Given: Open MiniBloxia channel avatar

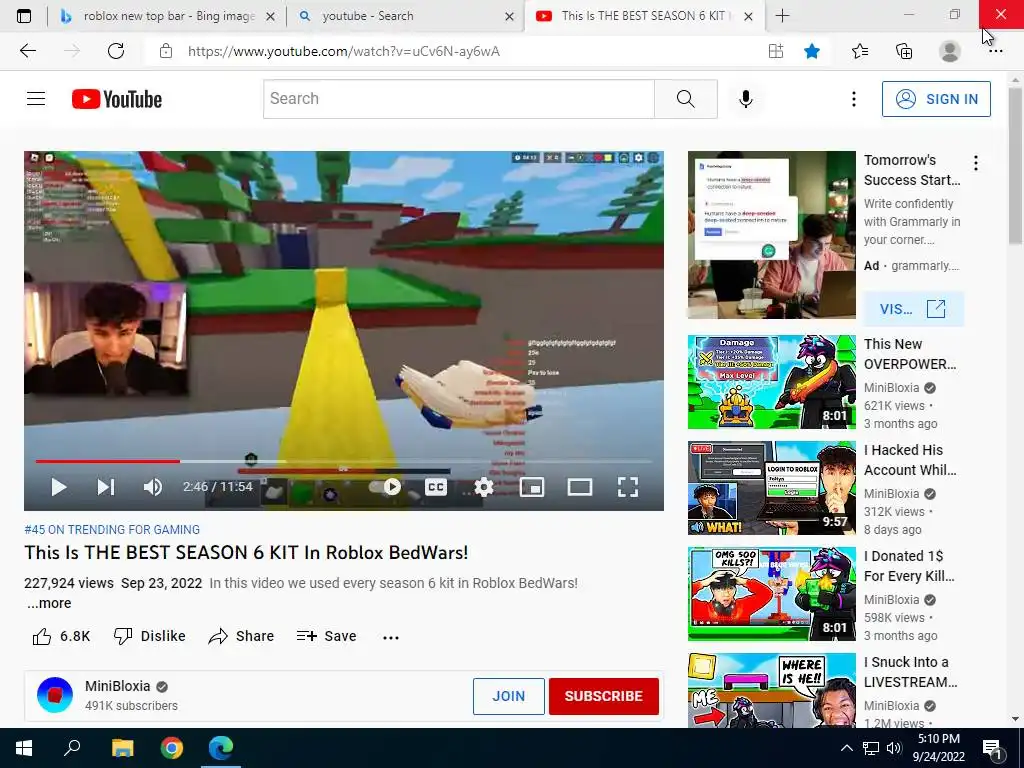Looking at the screenshot, I should tap(55, 695).
